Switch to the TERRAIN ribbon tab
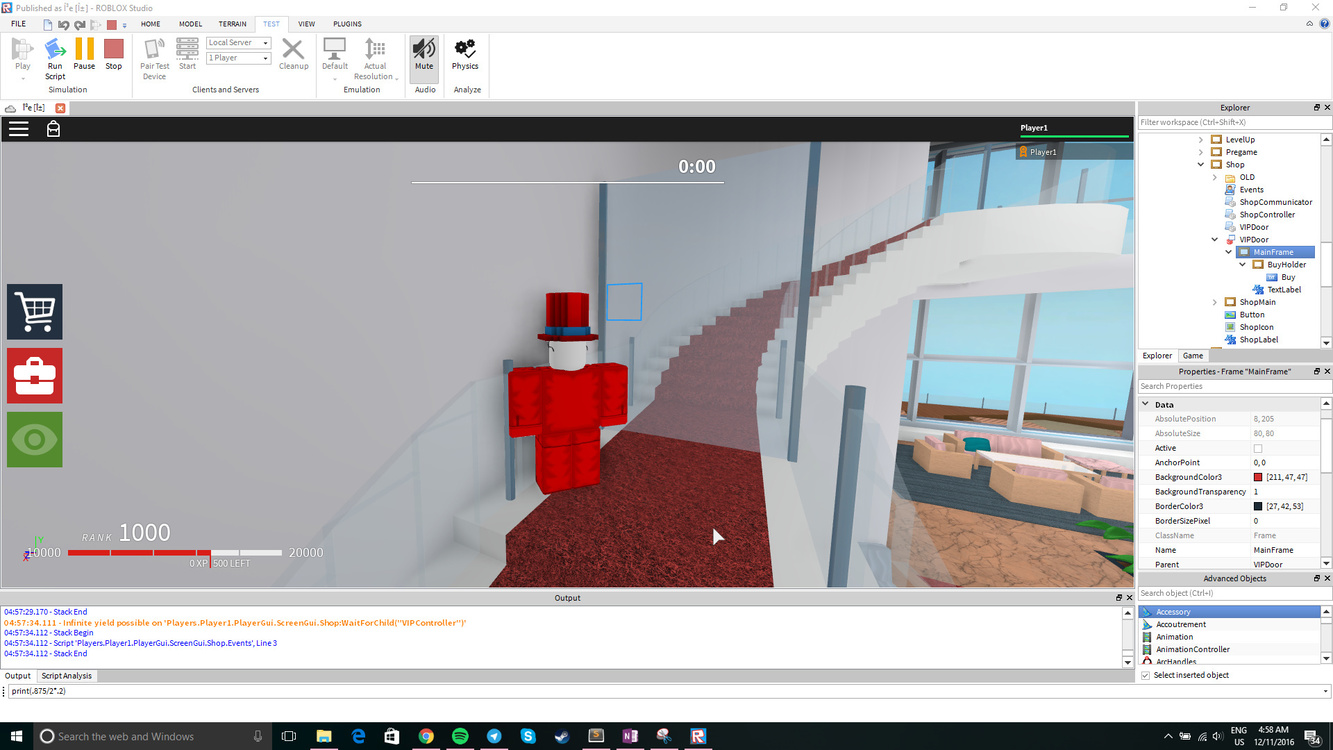The image size is (1333, 750). (x=233, y=24)
